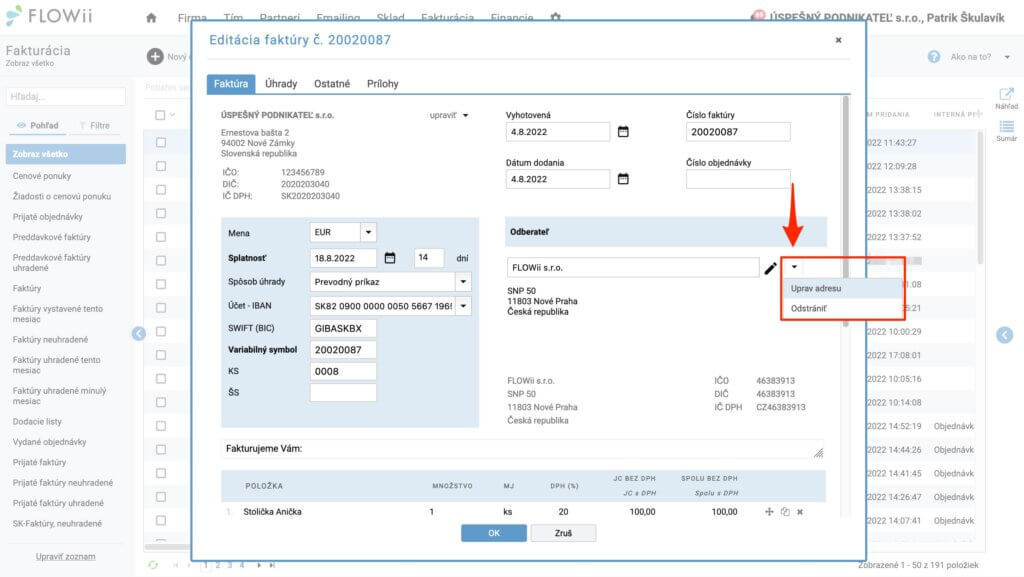This screenshot has width=1024, height=577.
Task: Open Prijaté faktúry in the sidebar
Action: [x=39, y=463]
